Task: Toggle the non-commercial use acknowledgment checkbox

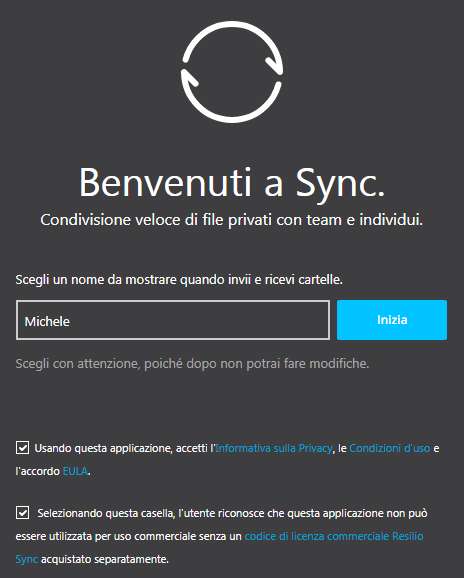Action: click(x=22, y=512)
